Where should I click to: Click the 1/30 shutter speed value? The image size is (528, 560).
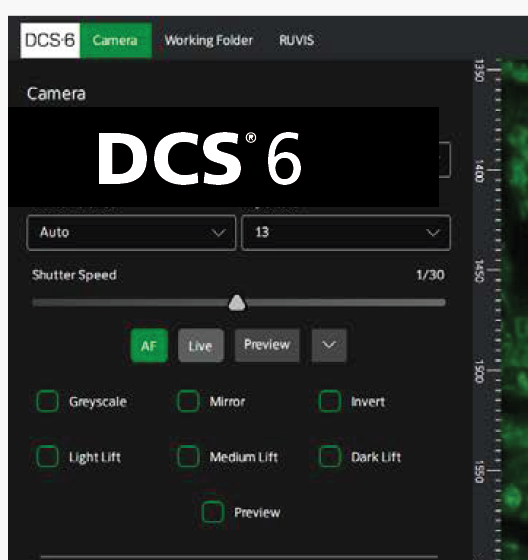click(430, 275)
